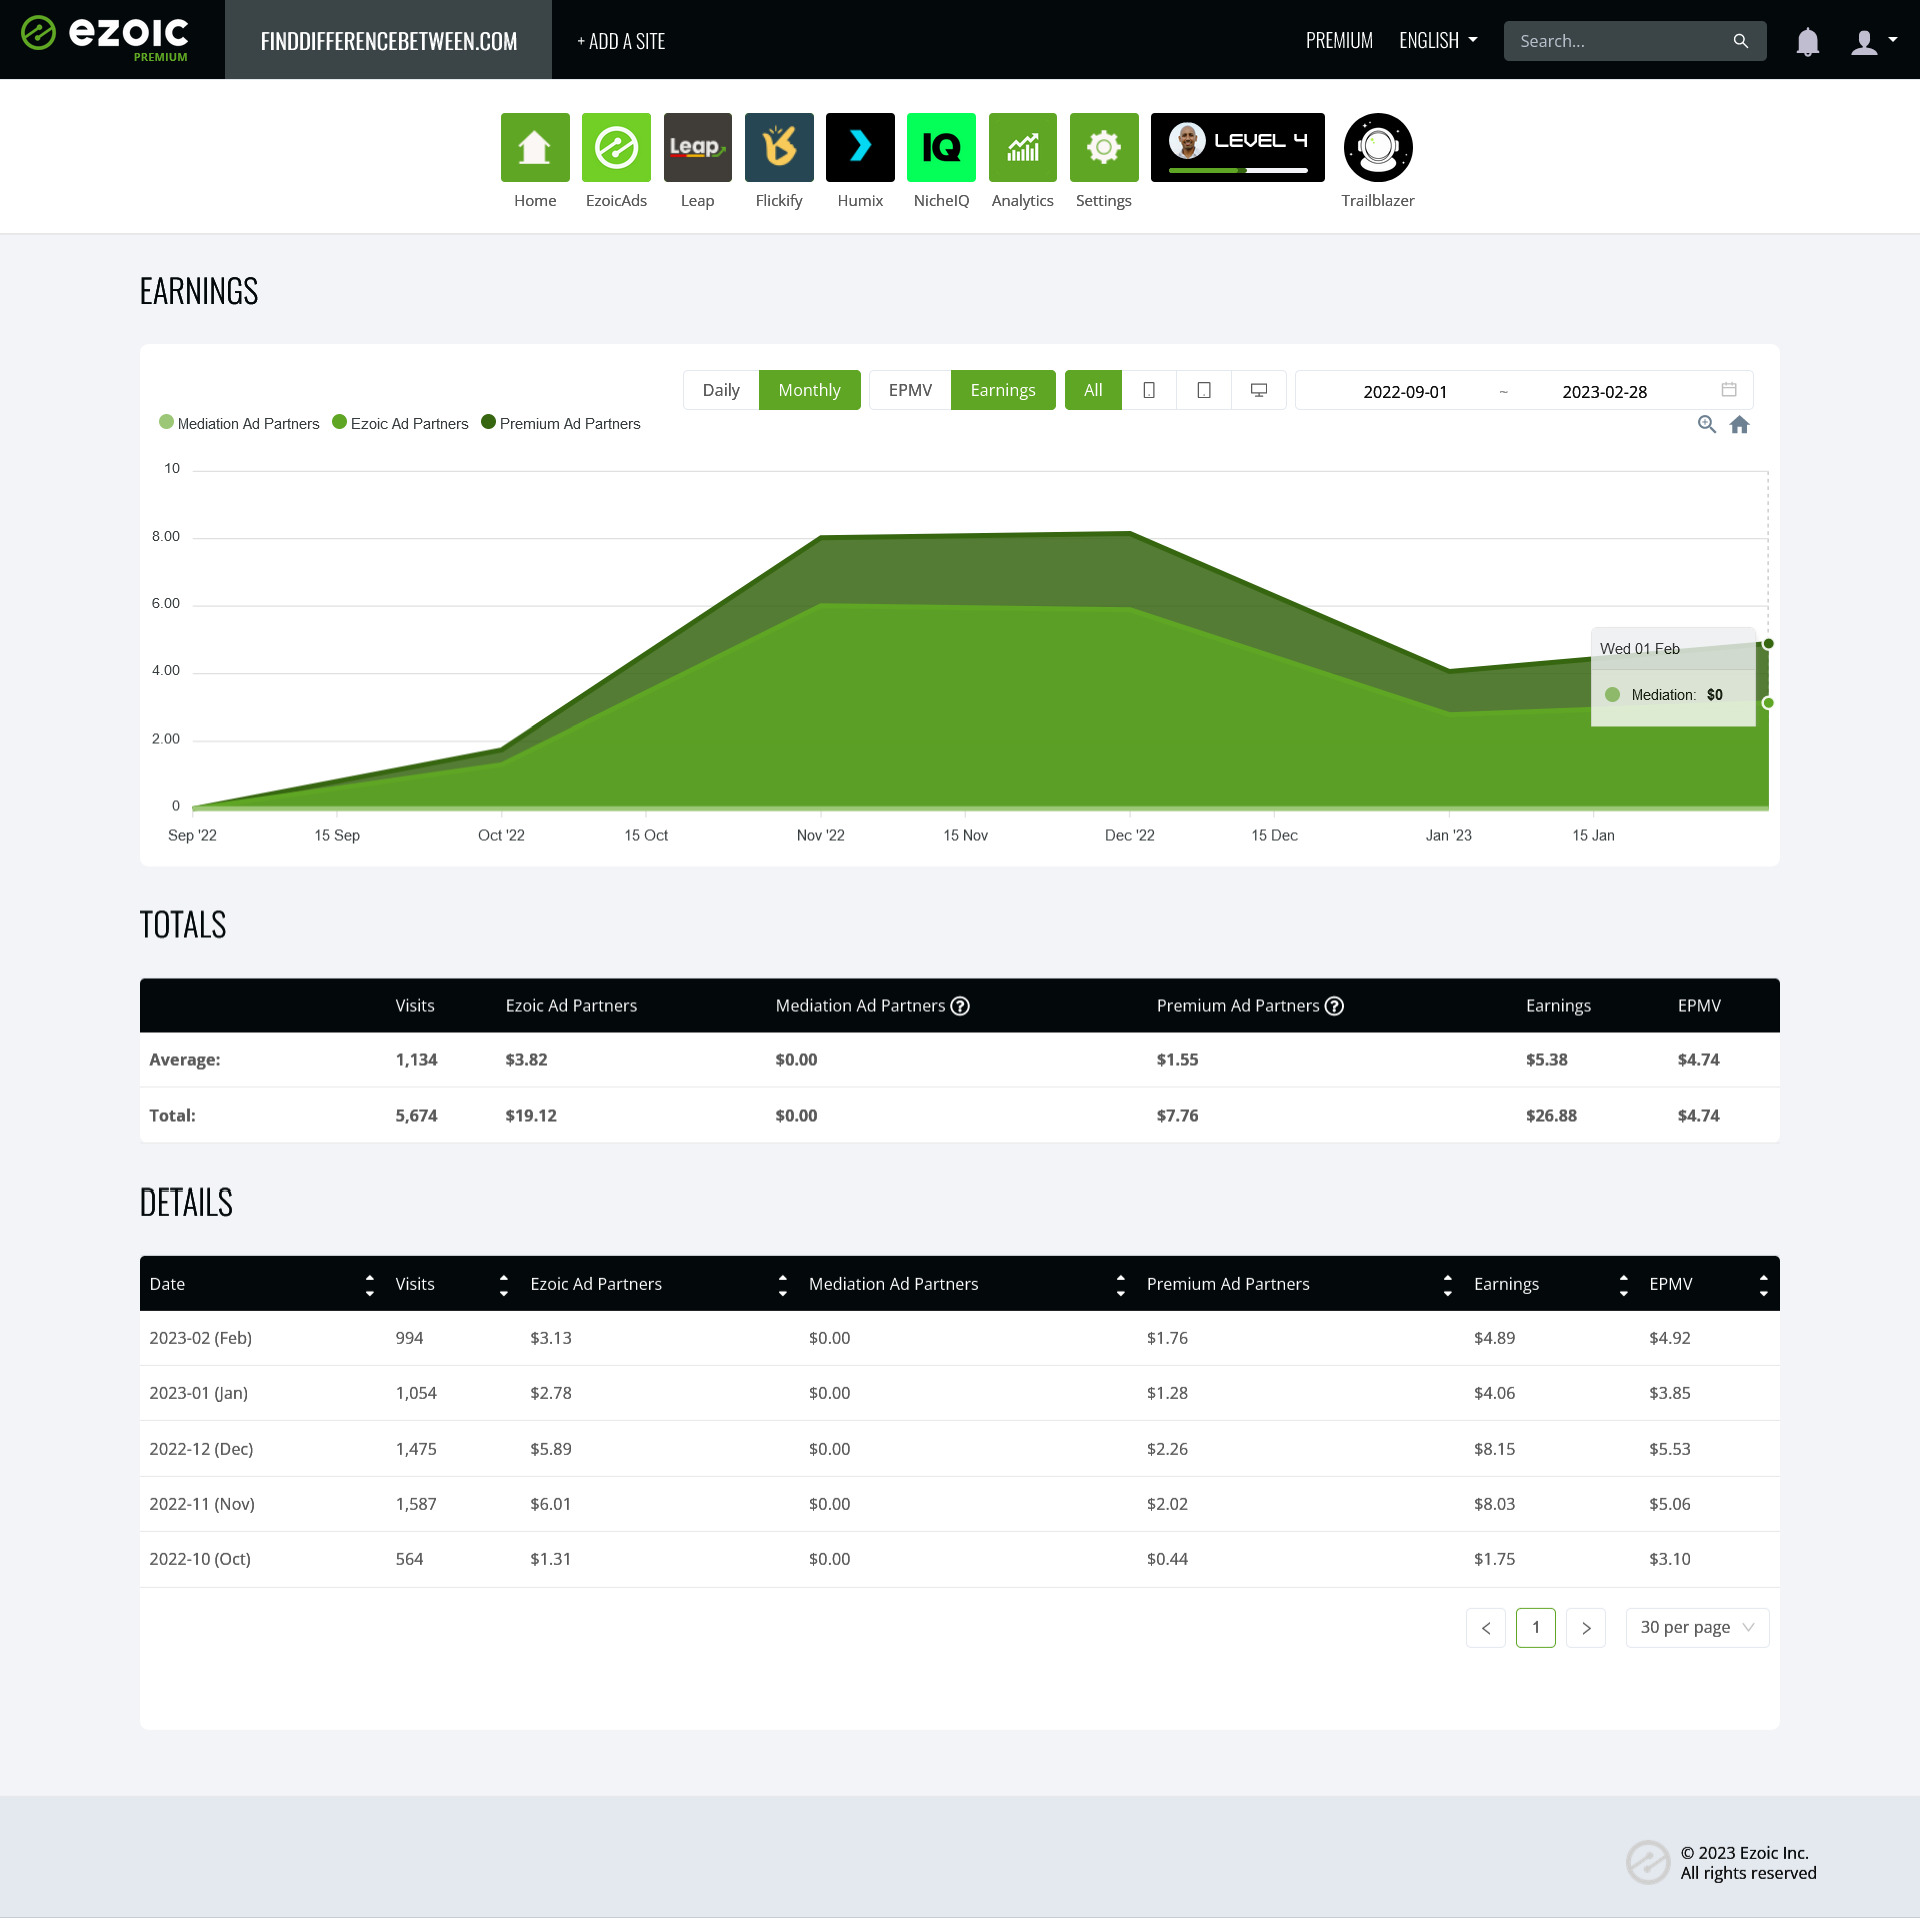Open the Trailblazer astronaut icon
The height and width of the screenshot is (1918, 1920).
[1378, 147]
